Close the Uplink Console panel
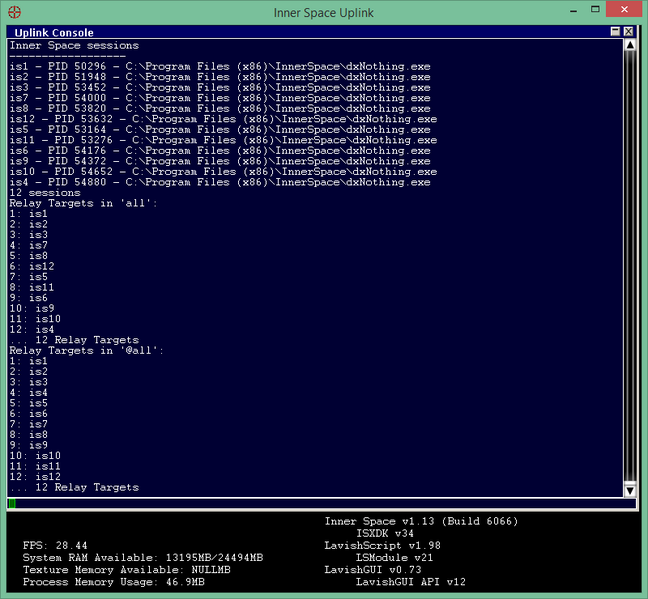Screen dimensions: 648x599 point(629,31)
